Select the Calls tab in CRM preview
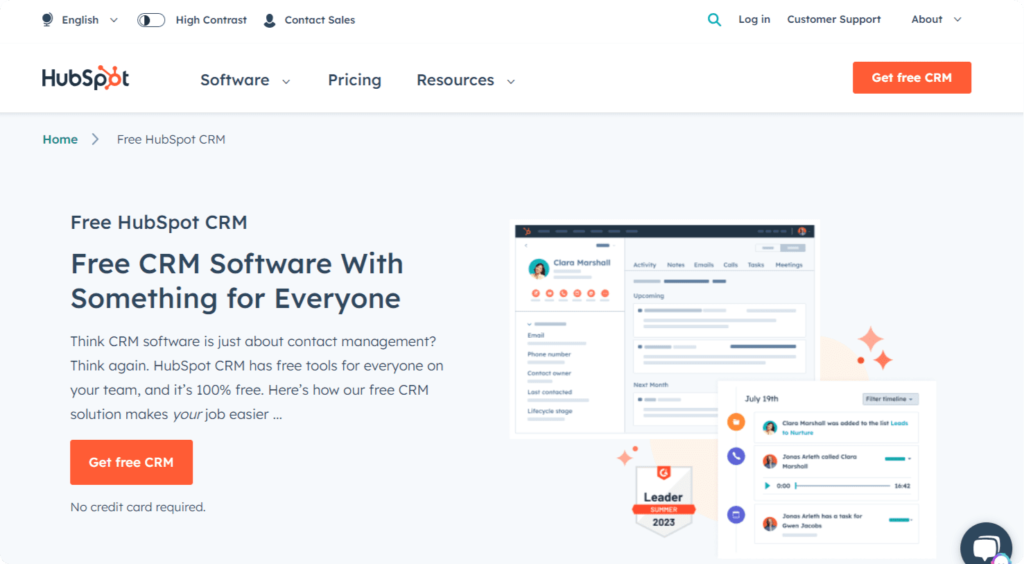The height and width of the screenshot is (564, 1024). pos(730,265)
